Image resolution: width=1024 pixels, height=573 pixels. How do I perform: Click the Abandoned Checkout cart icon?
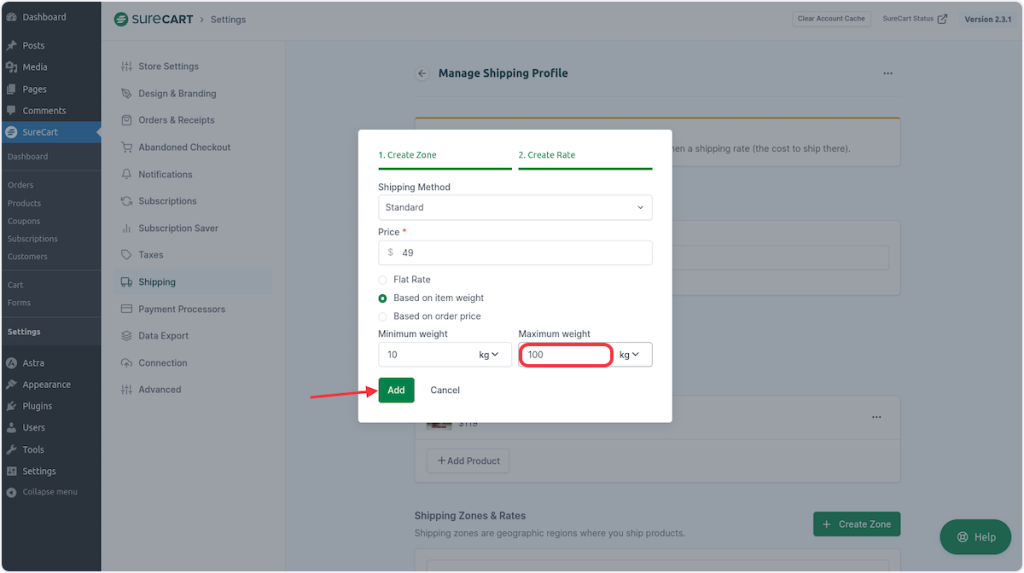click(126, 147)
